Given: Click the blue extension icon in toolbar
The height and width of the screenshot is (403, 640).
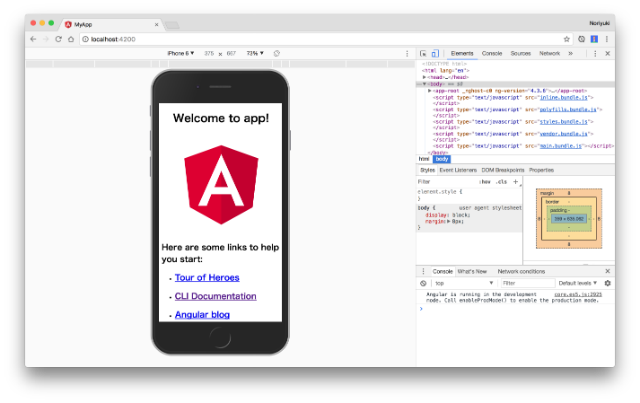Looking at the screenshot, I should point(594,39).
